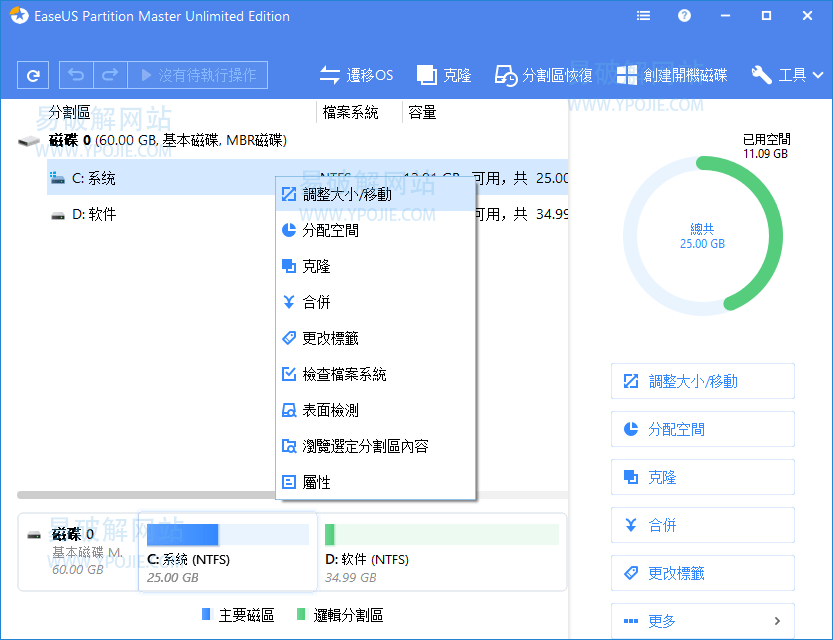Open the help question mark icon
Image resolution: width=833 pixels, height=640 pixels.
point(685,15)
